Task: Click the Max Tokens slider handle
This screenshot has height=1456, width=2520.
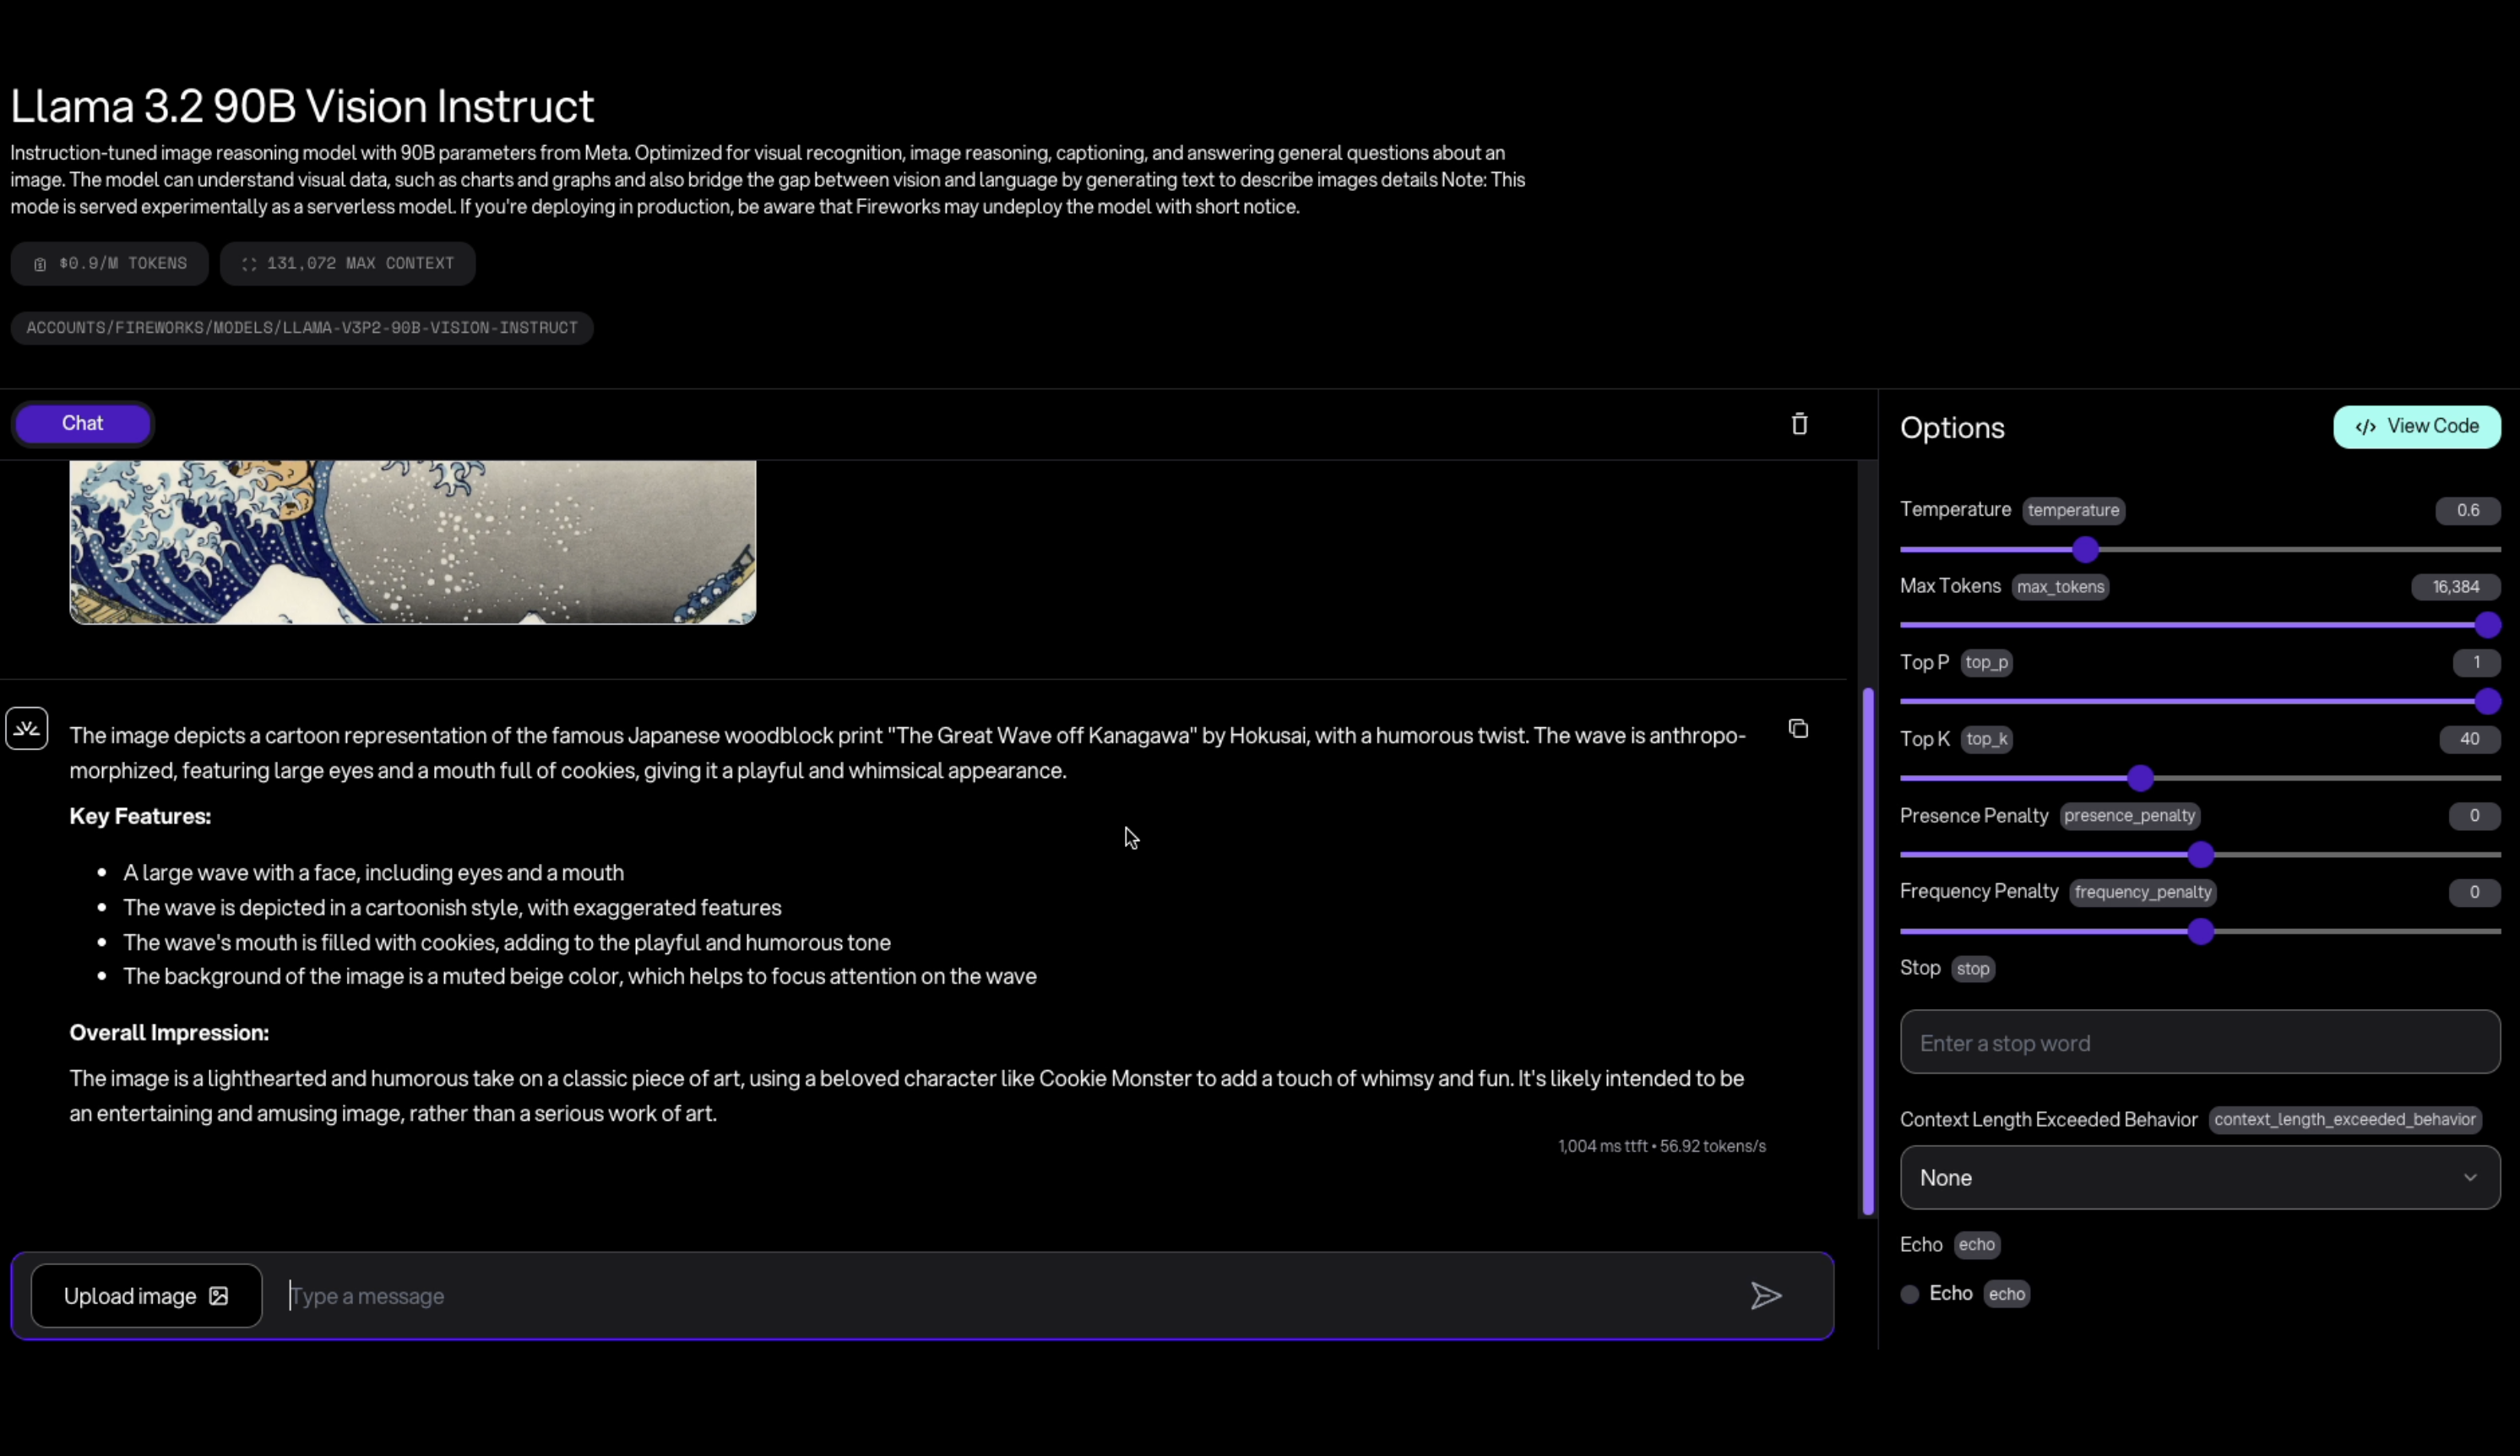Action: coord(2488,625)
